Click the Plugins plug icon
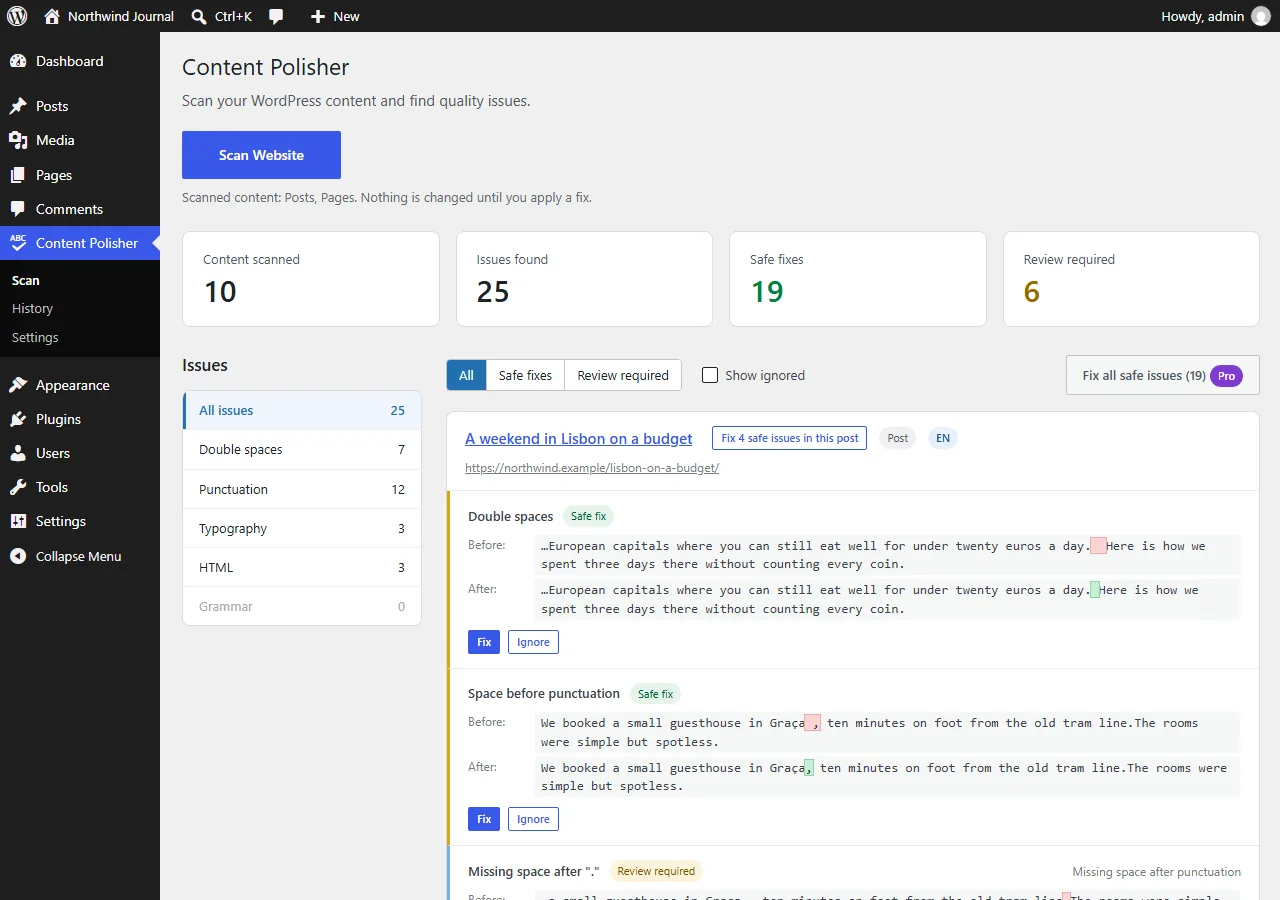The image size is (1280, 900). point(18,419)
